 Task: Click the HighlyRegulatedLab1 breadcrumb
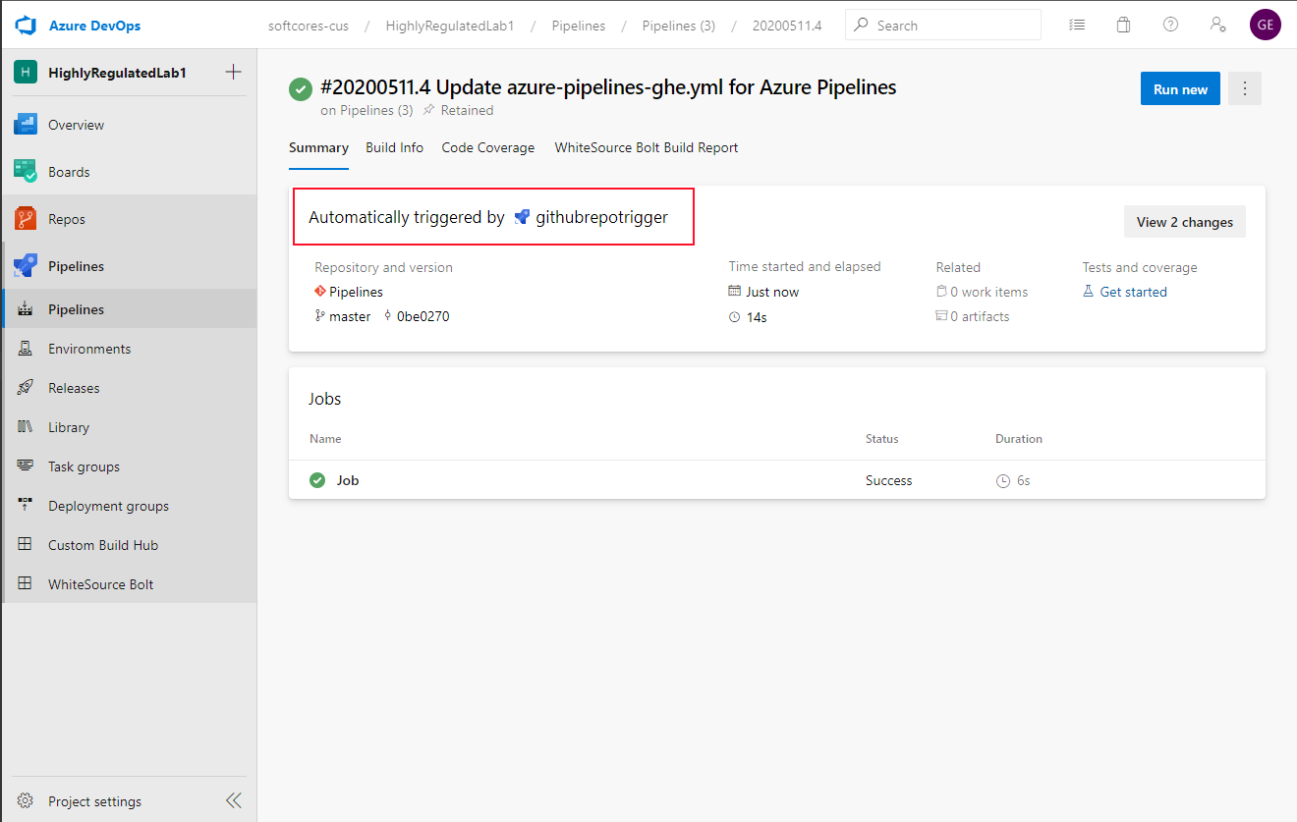tap(450, 25)
